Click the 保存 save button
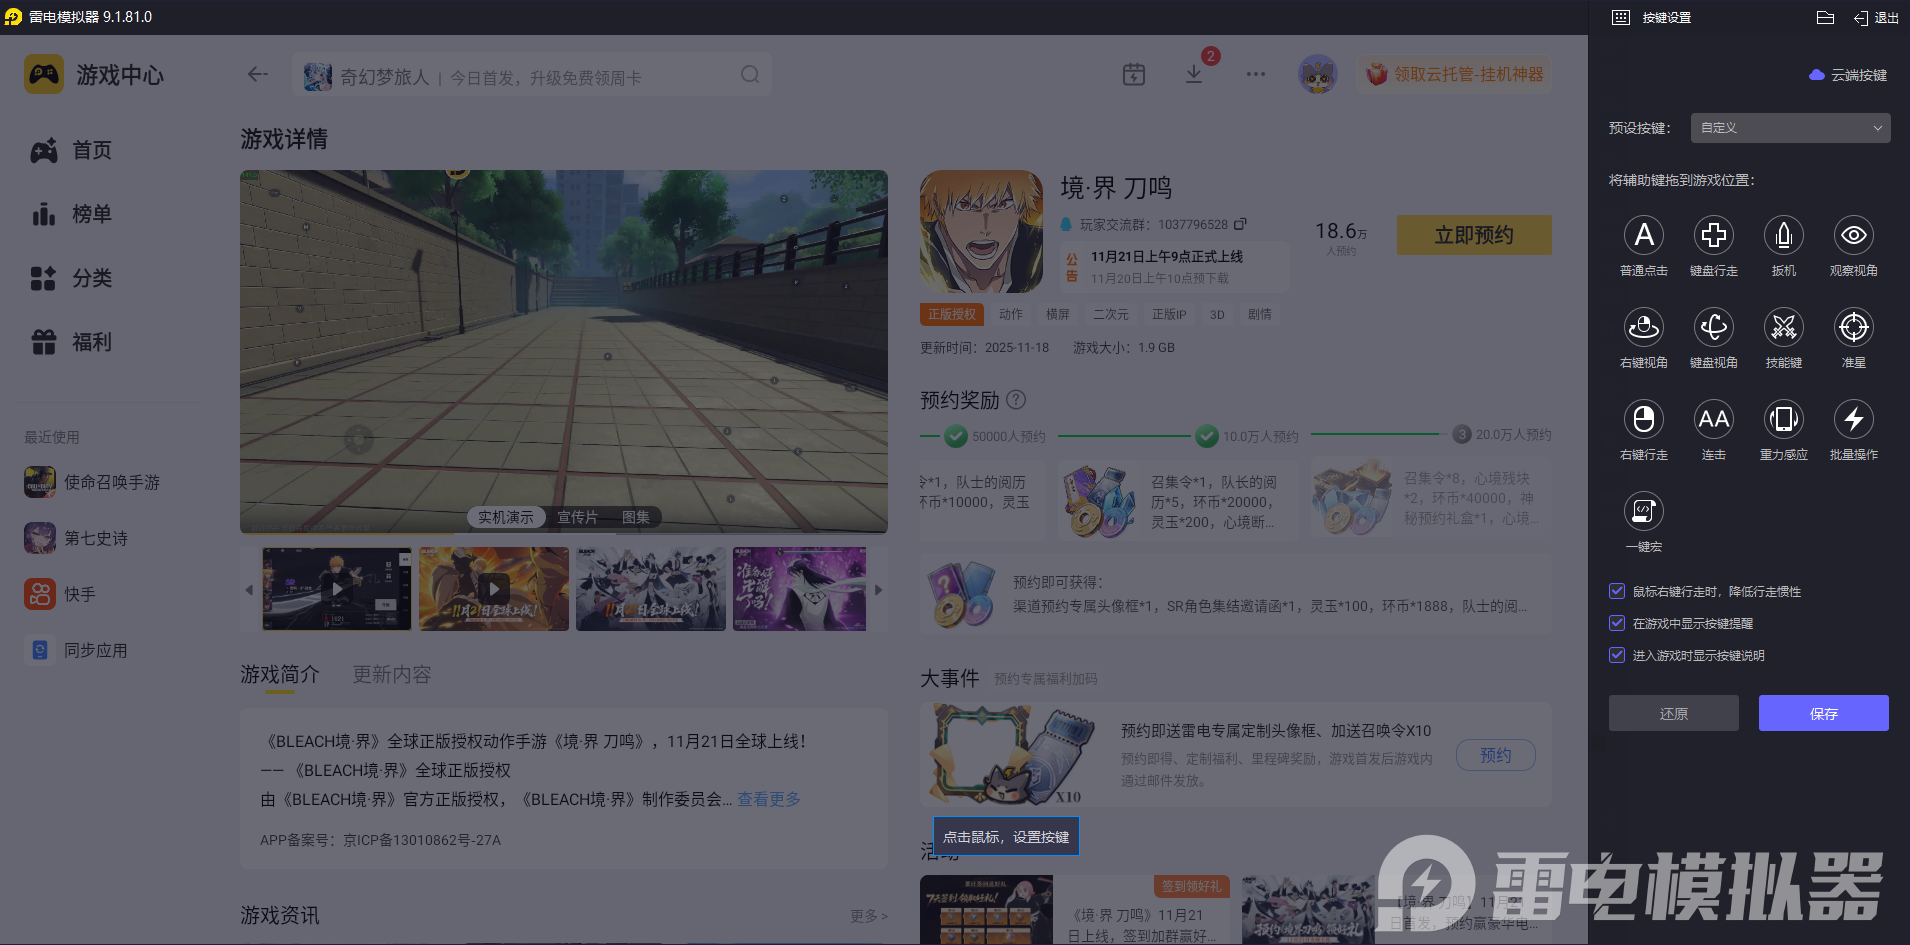 1824,713
